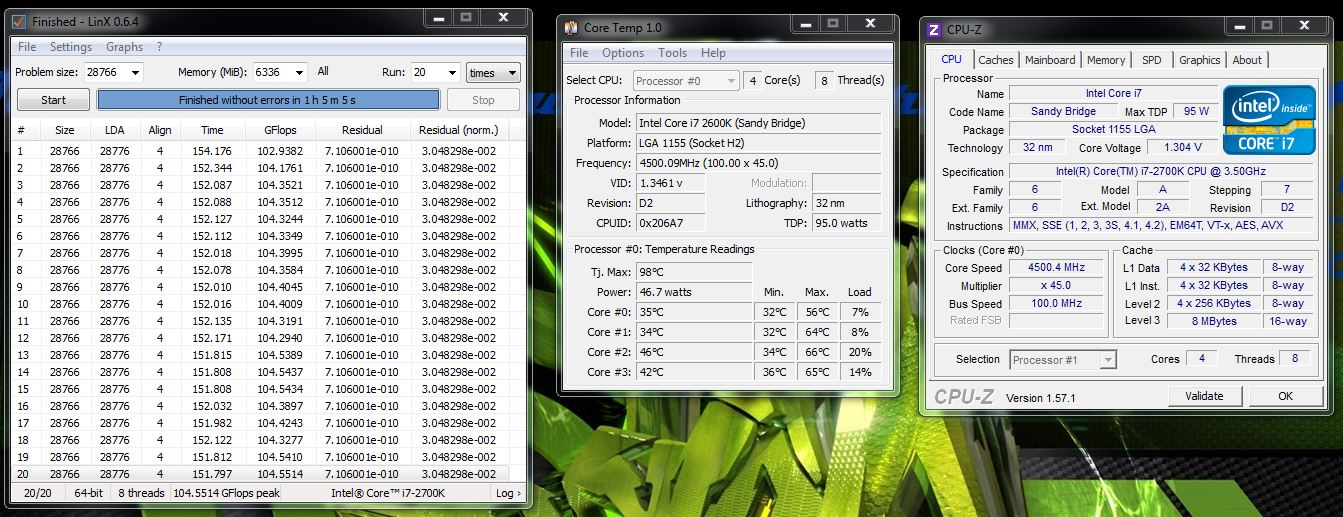This screenshot has height=517, width=1343.
Task: Click the LinX Start button
Action: click(53, 100)
